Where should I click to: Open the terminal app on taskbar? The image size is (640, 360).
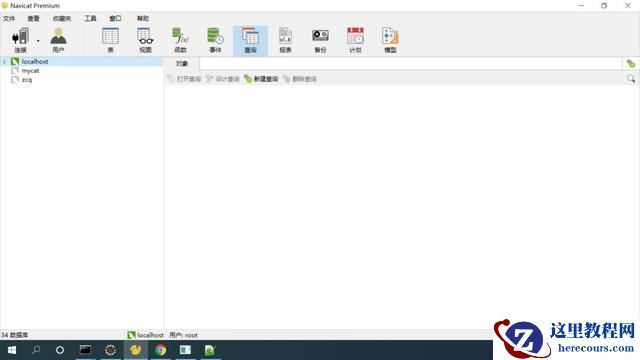point(85,350)
